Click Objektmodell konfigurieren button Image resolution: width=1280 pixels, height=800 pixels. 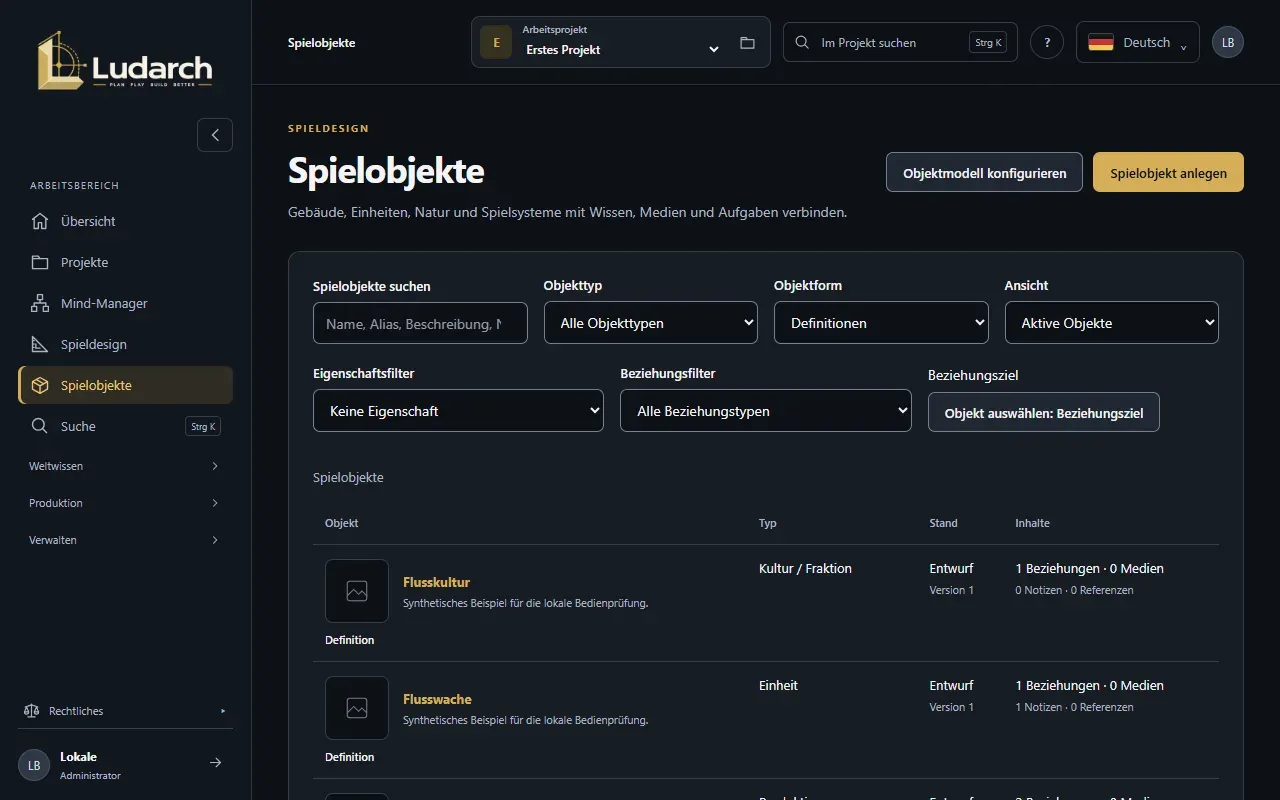coord(984,172)
